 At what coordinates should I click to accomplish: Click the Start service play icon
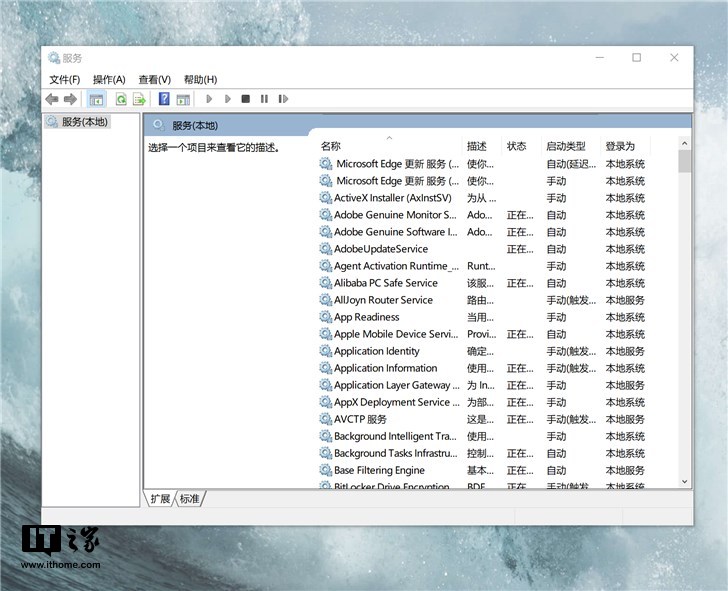pos(209,99)
